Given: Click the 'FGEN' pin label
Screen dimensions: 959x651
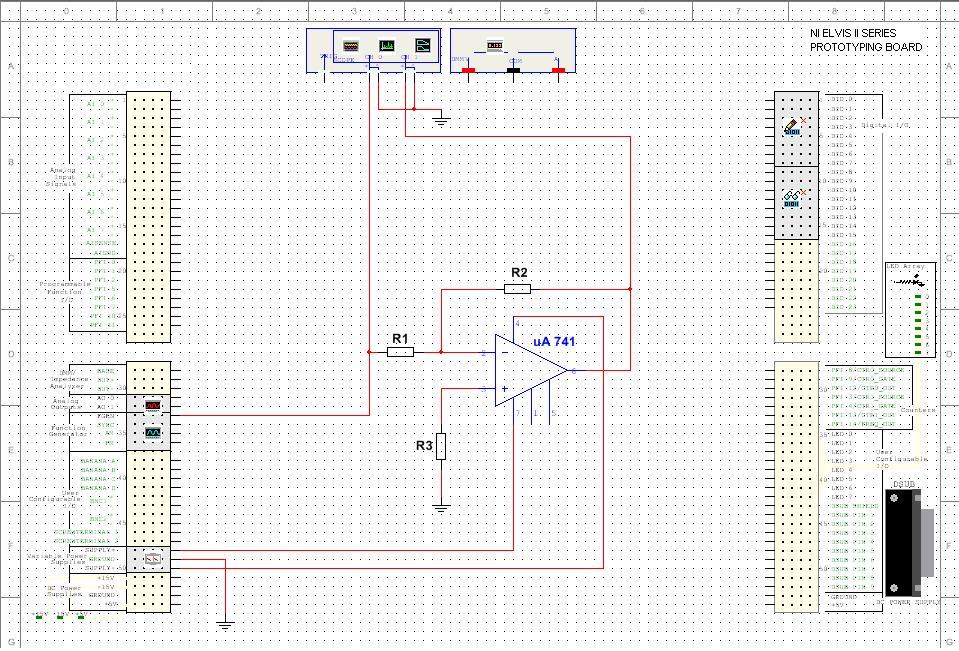Looking at the screenshot, I should (106, 415).
